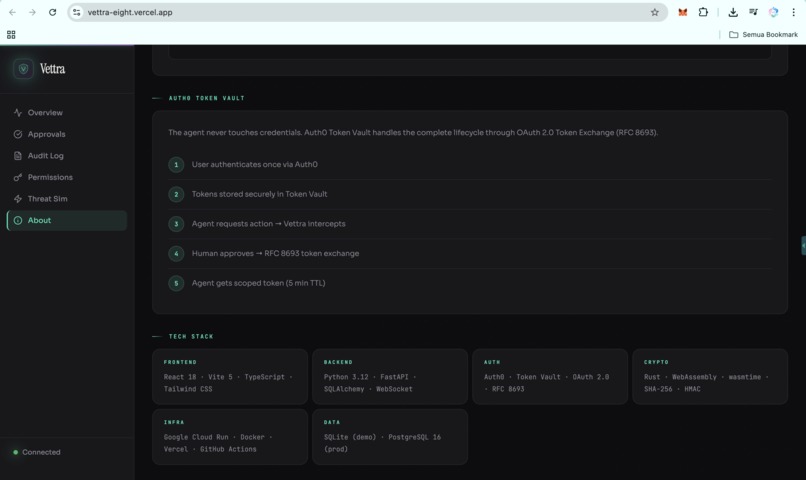Bookmark this page with the star icon
The width and height of the screenshot is (806, 480).
(654, 12)
